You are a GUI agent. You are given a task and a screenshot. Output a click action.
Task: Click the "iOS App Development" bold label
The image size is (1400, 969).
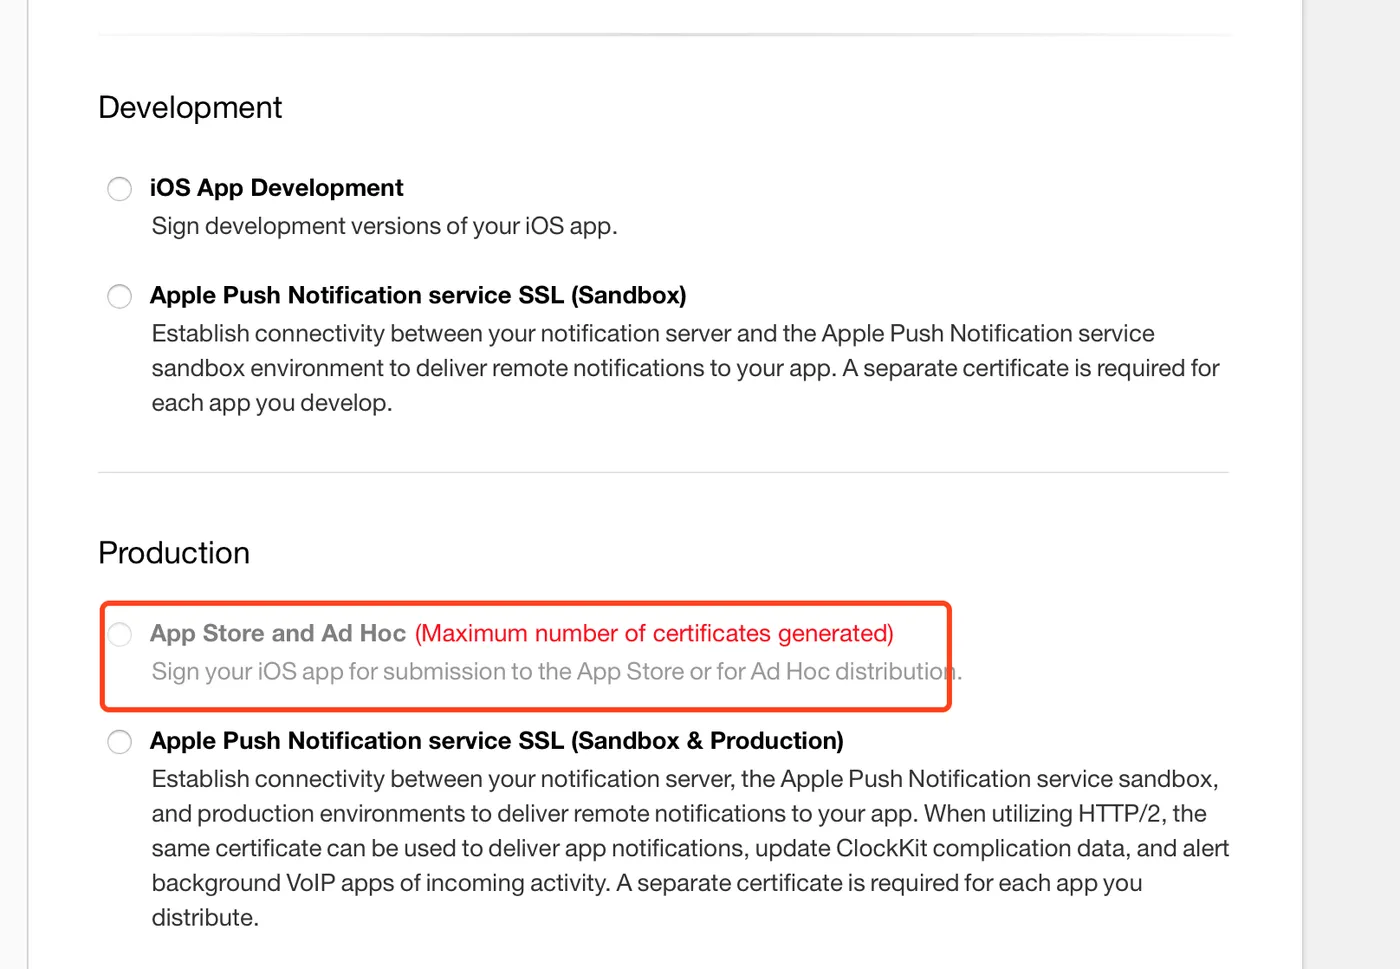click(x=276, y=188)
